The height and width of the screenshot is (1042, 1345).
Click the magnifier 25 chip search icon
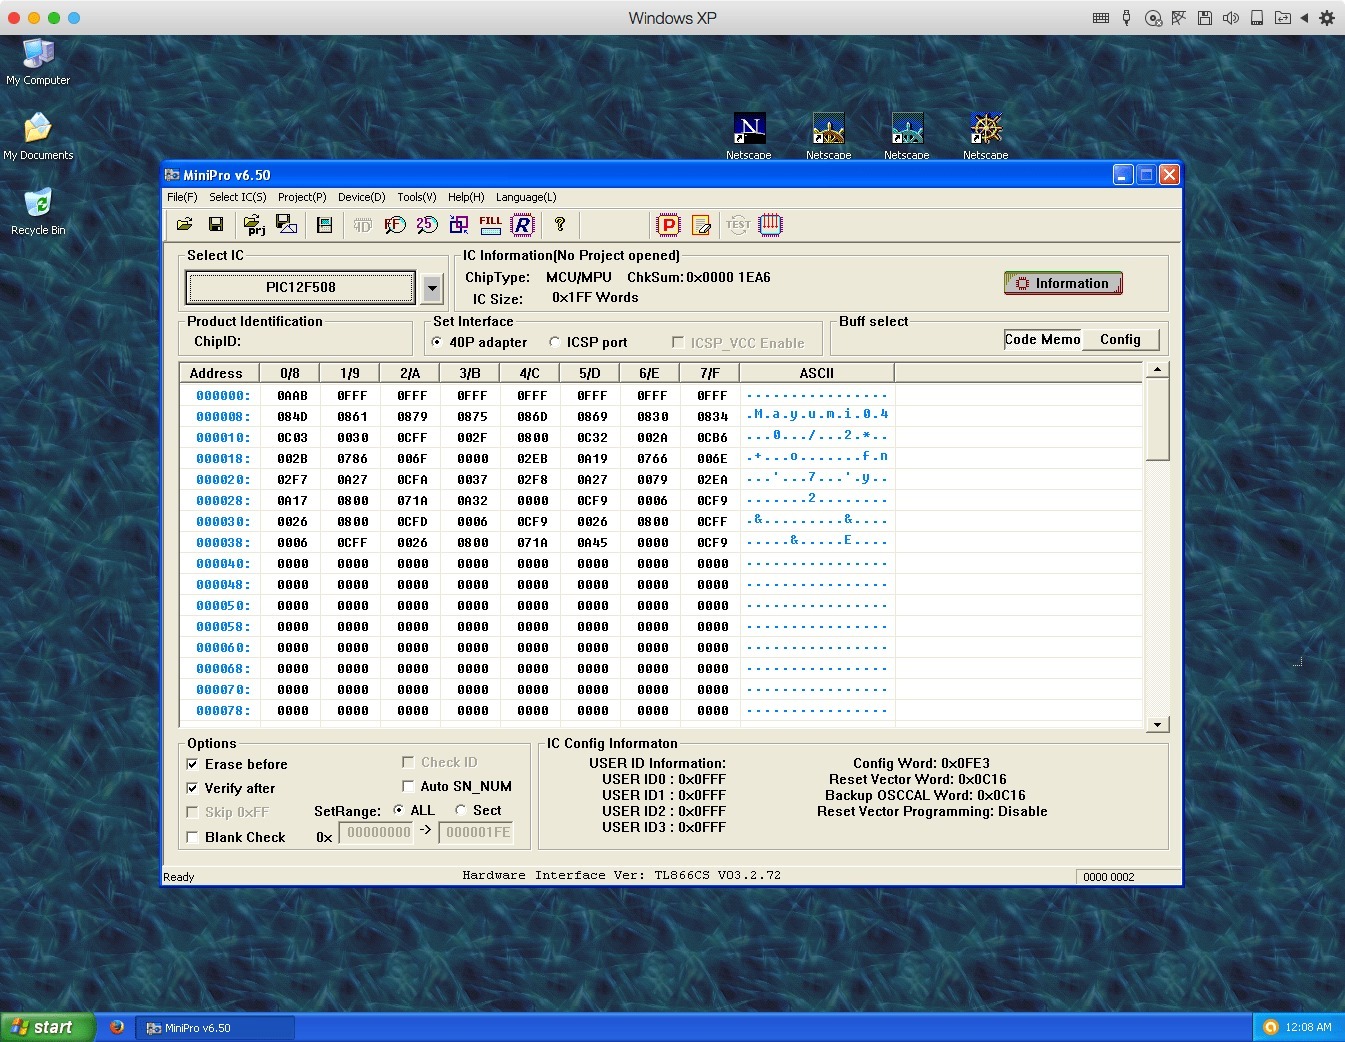click(427, 225)
